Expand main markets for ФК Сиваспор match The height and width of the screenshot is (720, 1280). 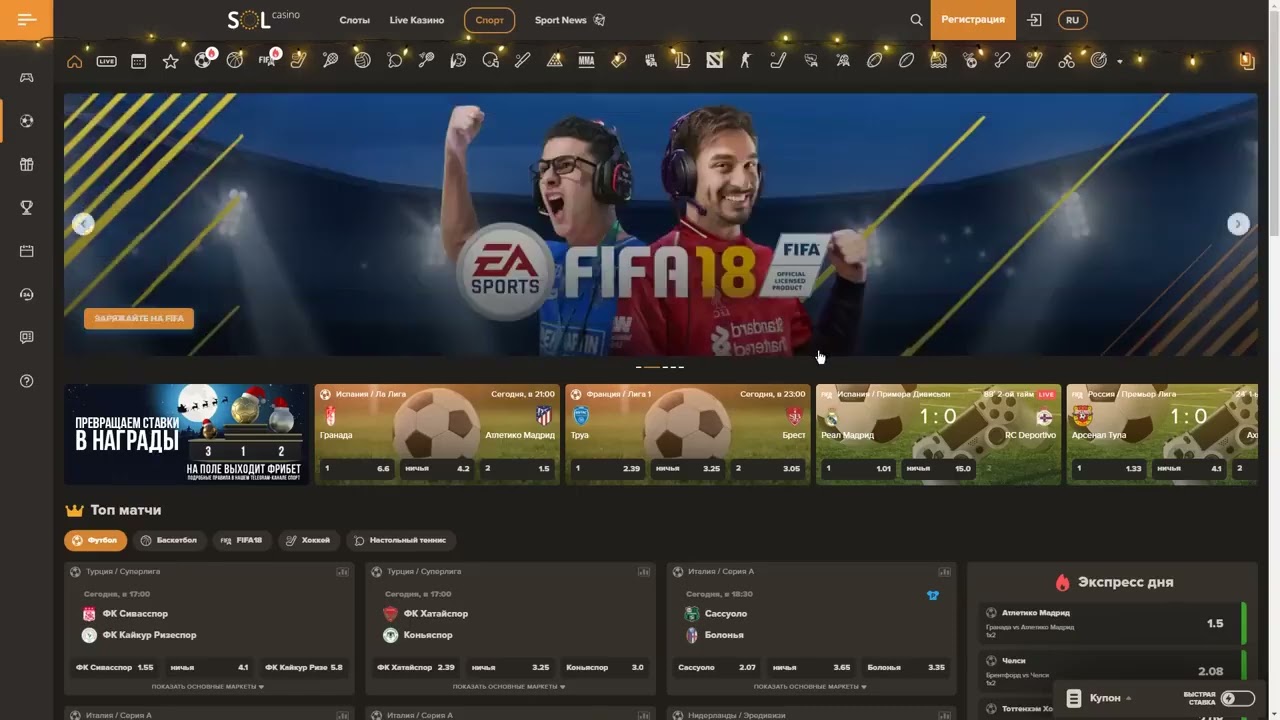pos(208,687)
